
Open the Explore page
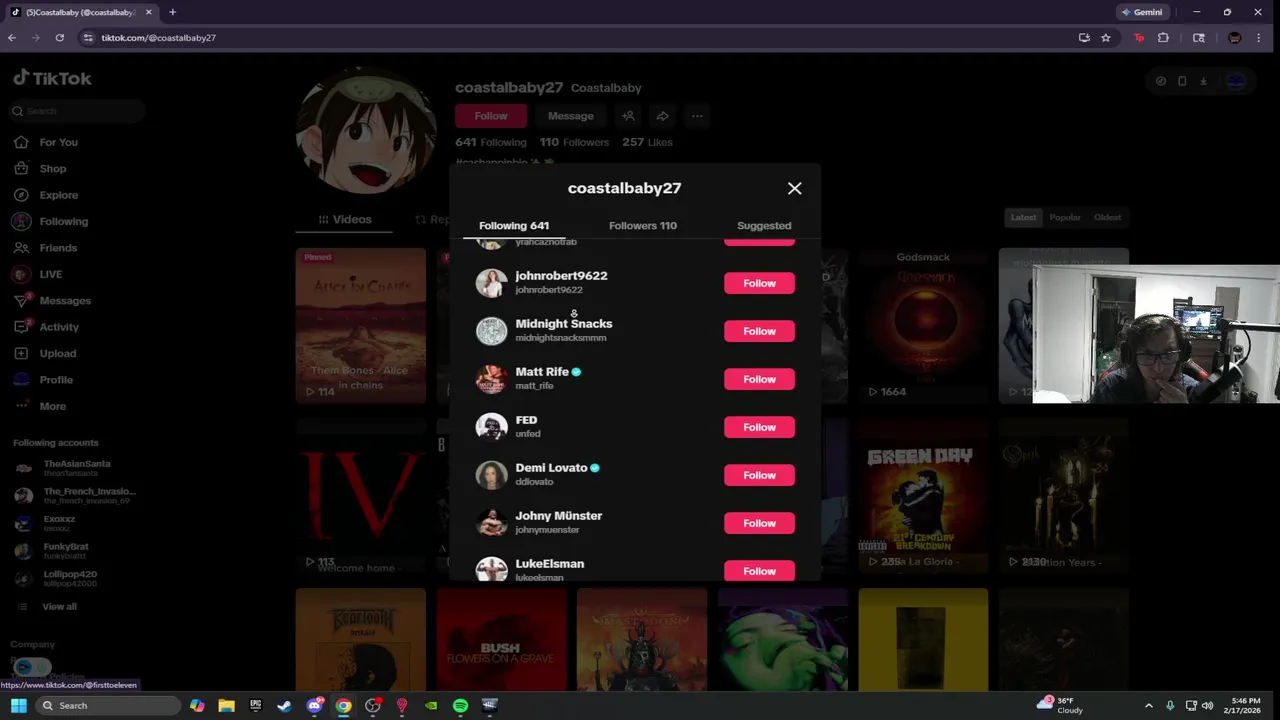pyautogui.click(x=58, y=195)
